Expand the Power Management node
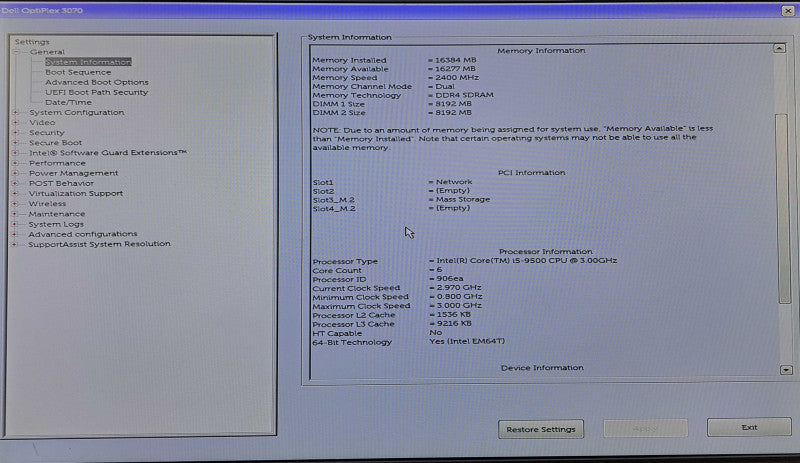The image size is (800, 463). [x=15, y=173]
